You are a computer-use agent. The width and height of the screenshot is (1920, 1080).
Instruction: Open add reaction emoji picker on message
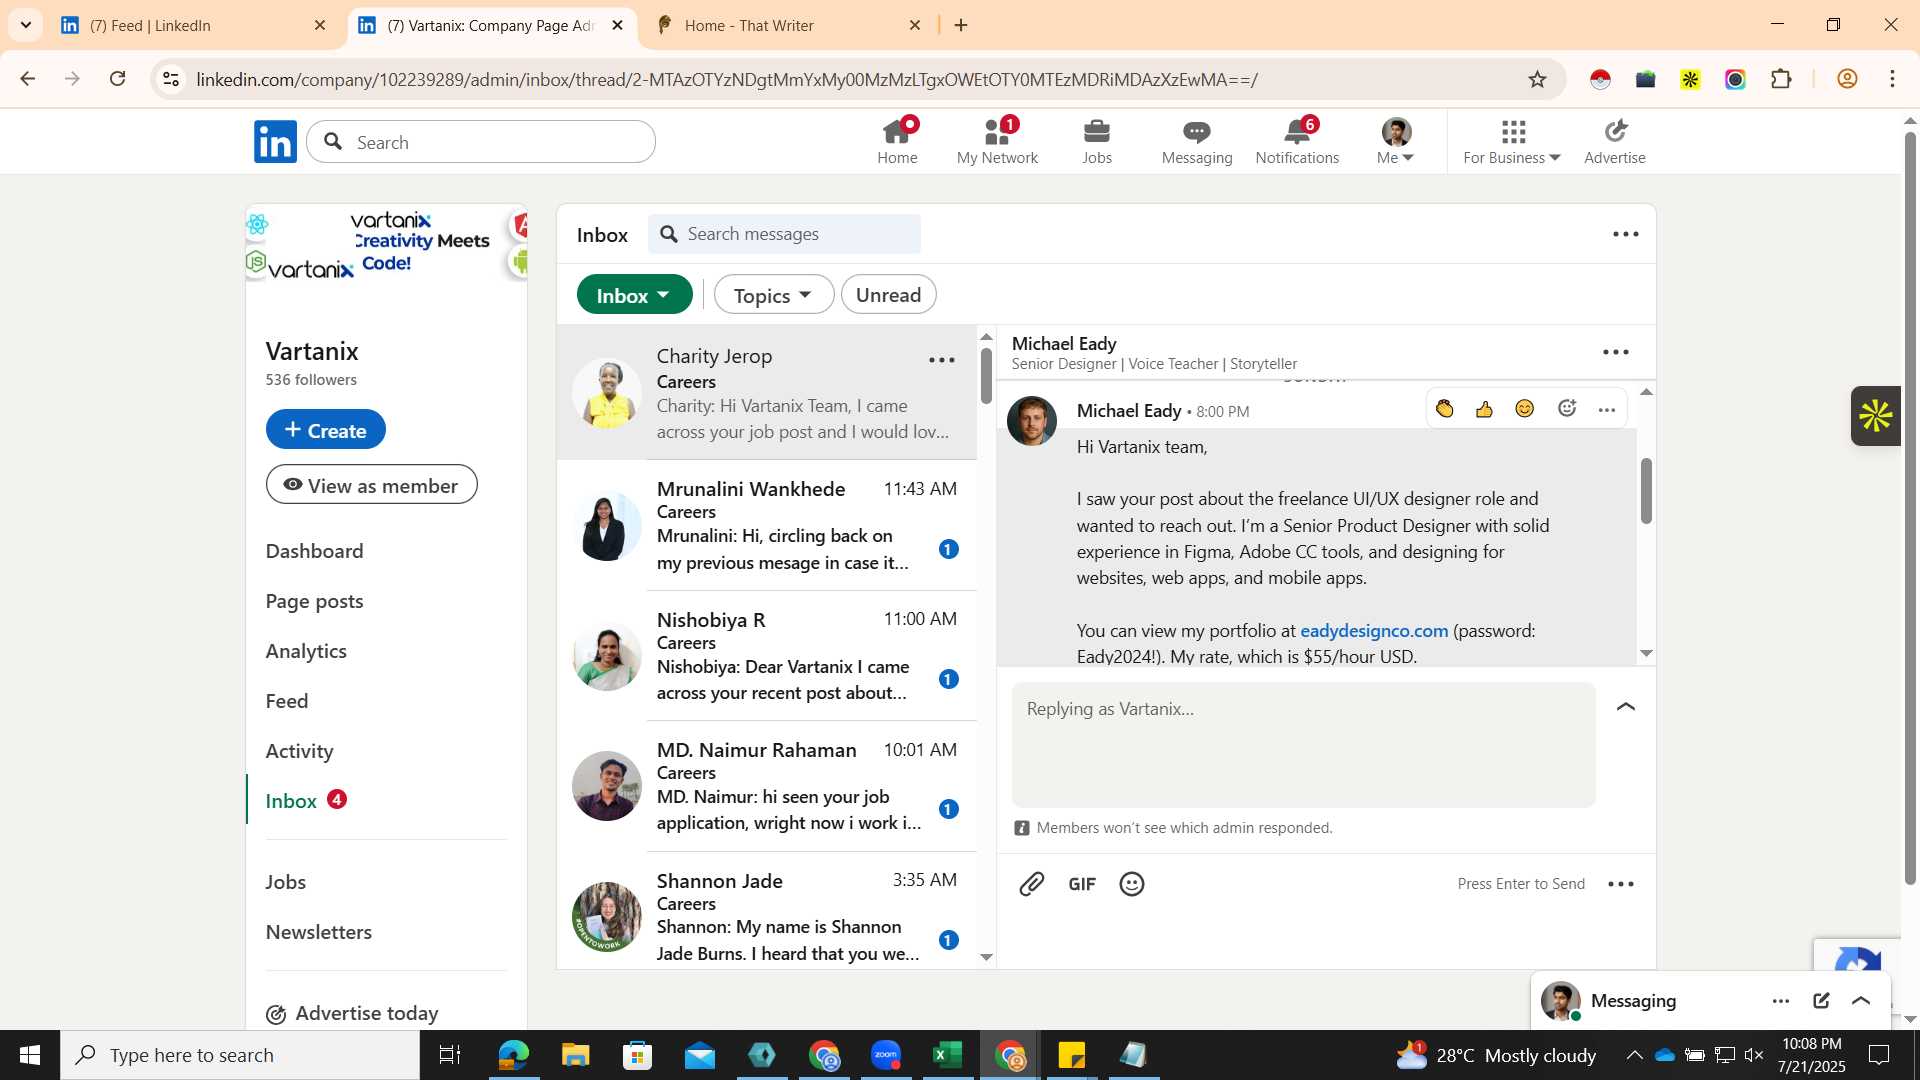(x=1567, y=408)
